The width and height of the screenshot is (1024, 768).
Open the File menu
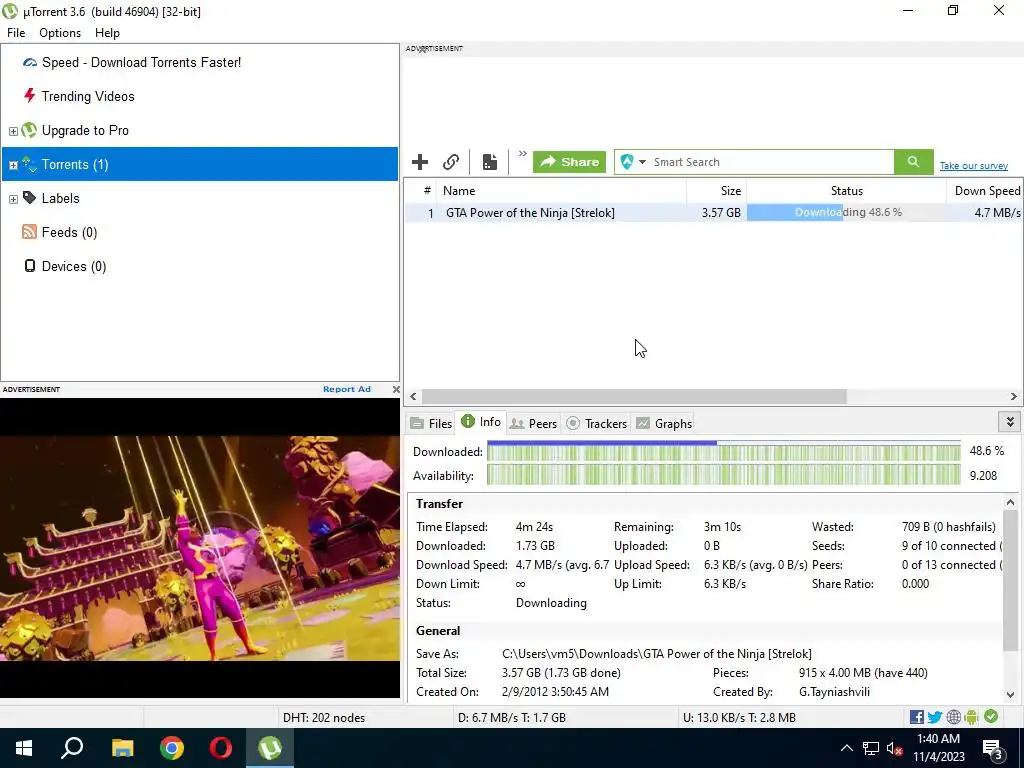coord(16,33)
